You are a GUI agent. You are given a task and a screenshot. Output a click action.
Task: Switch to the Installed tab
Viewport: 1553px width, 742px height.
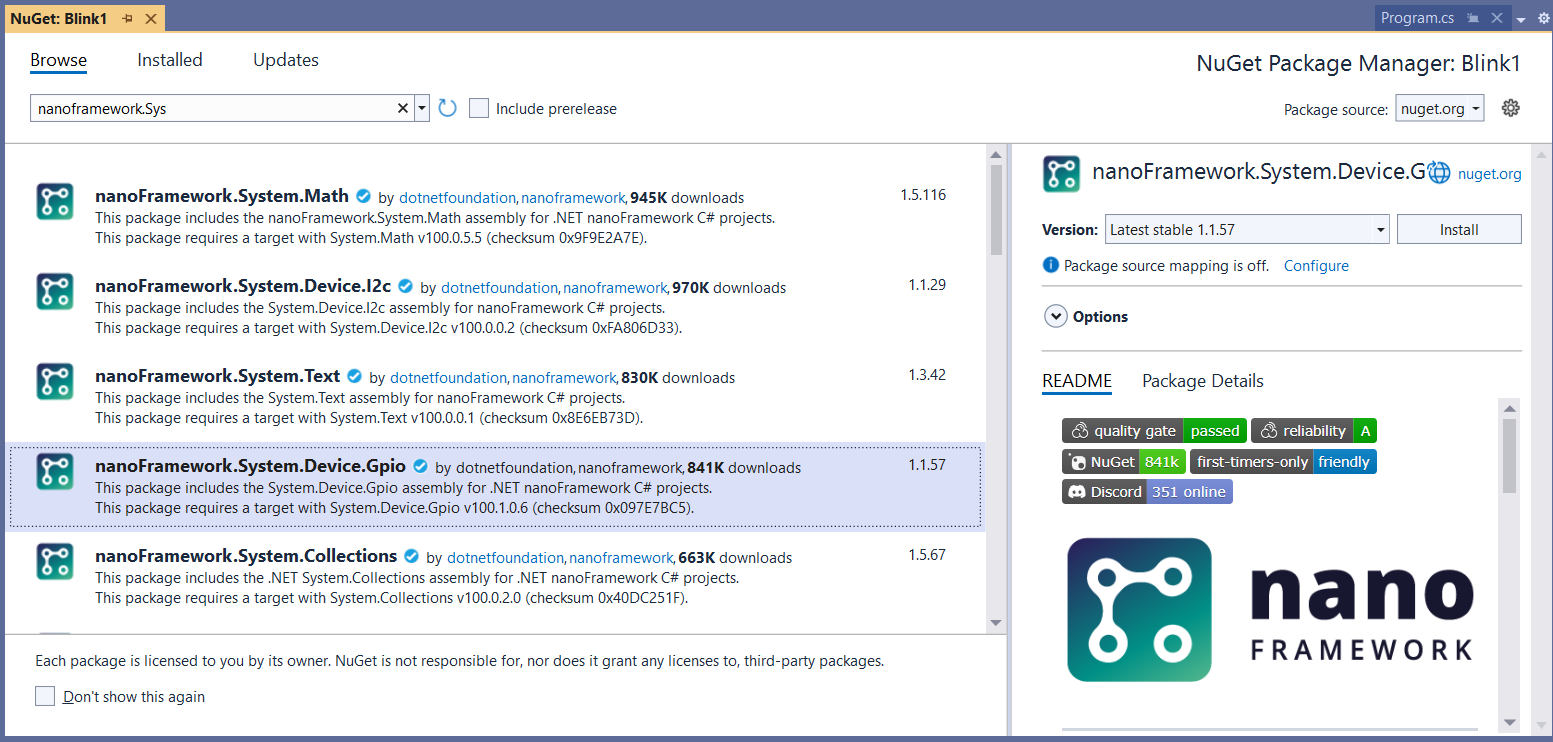pos(169,60)
